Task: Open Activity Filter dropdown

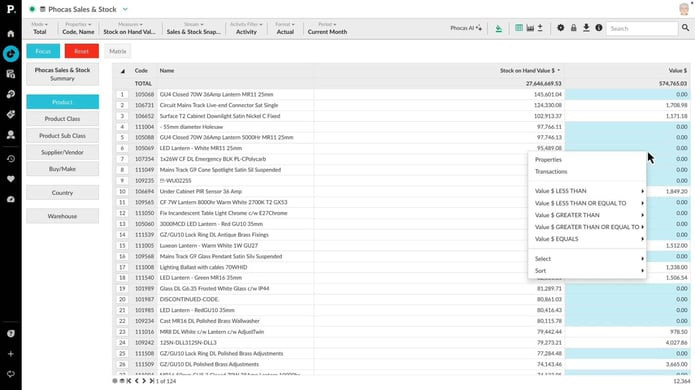Action: point(246,28)
